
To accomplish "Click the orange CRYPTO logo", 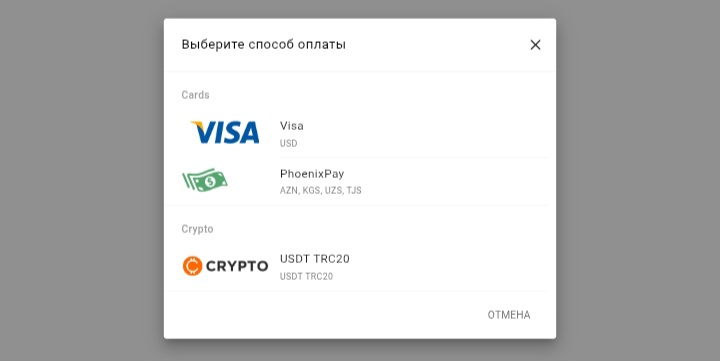I will [x=225, y=266].
